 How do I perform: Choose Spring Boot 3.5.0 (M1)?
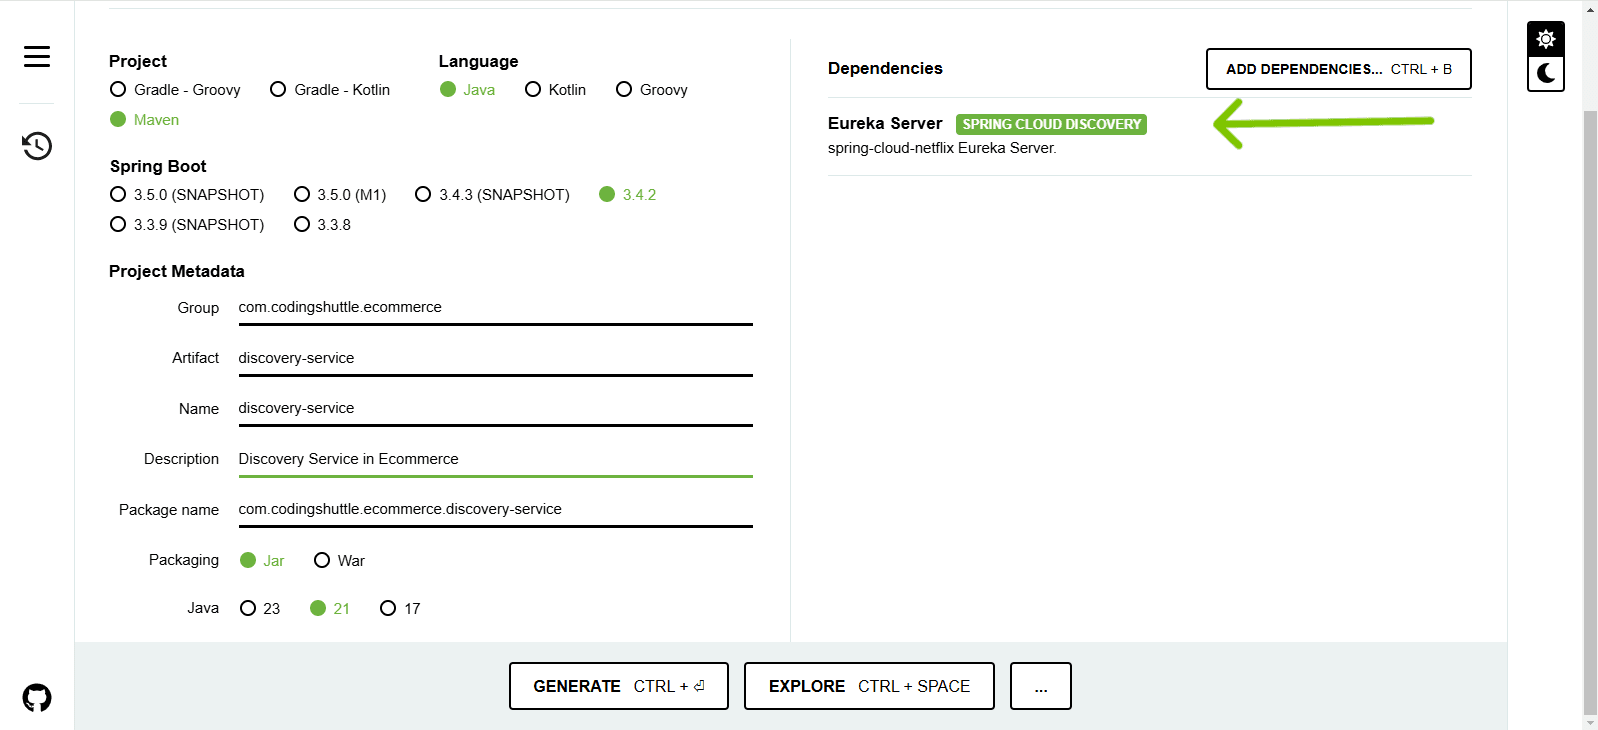(340, 195)
